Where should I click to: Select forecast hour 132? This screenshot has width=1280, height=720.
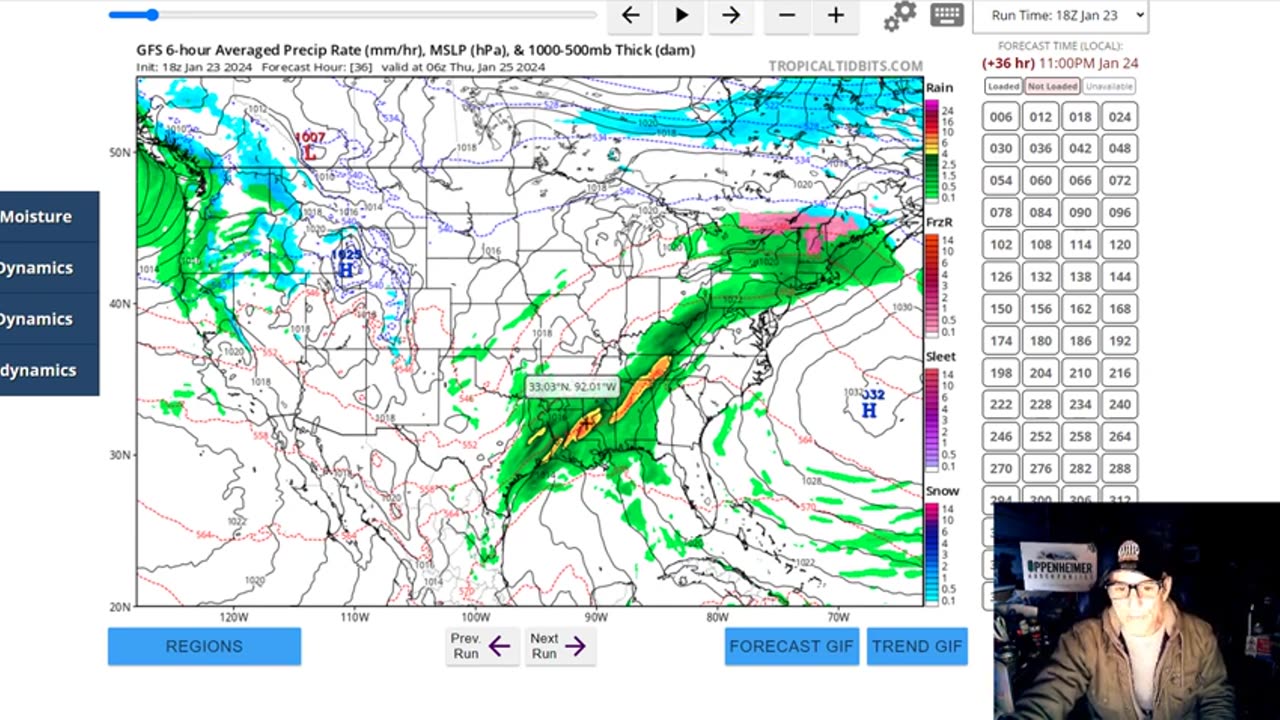click(1041, 277)
